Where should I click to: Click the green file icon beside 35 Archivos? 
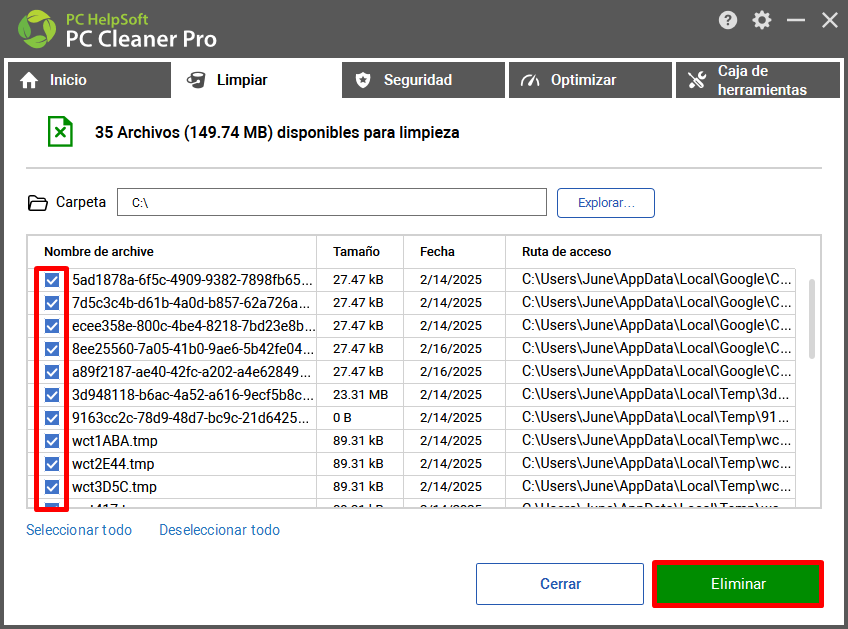pos(60,131)
